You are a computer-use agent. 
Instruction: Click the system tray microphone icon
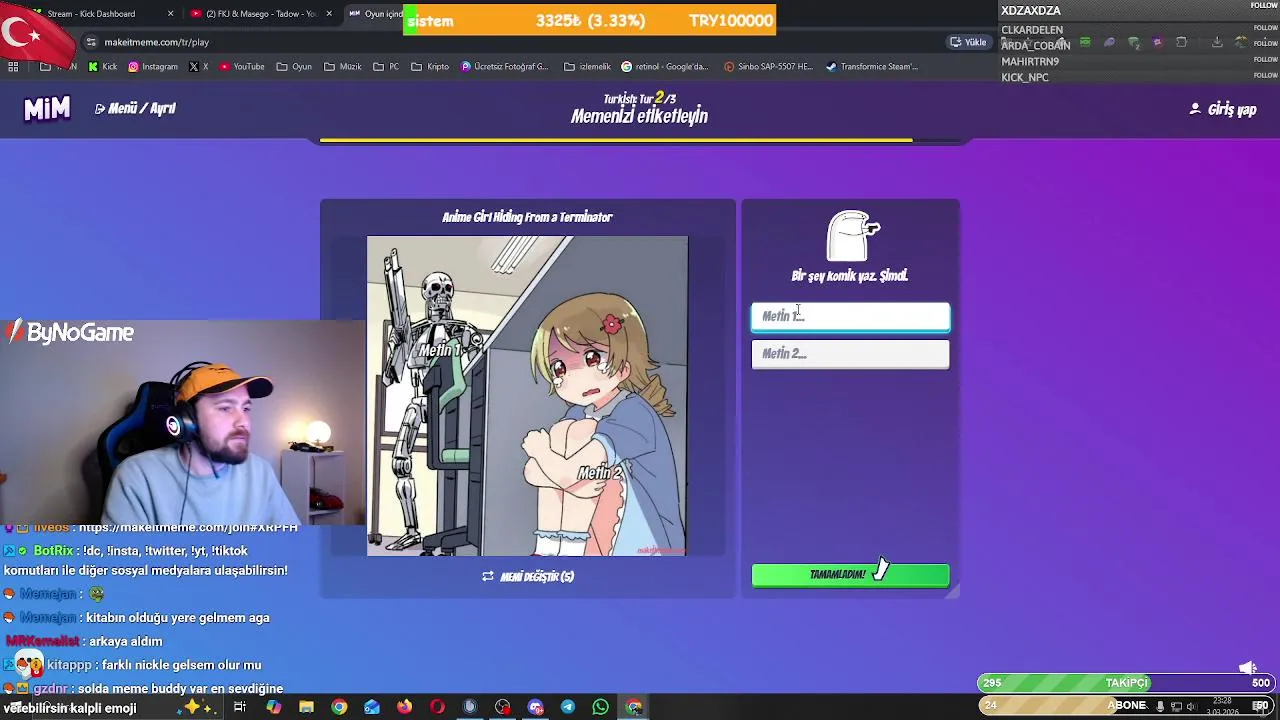click(x=1160, y=707)
